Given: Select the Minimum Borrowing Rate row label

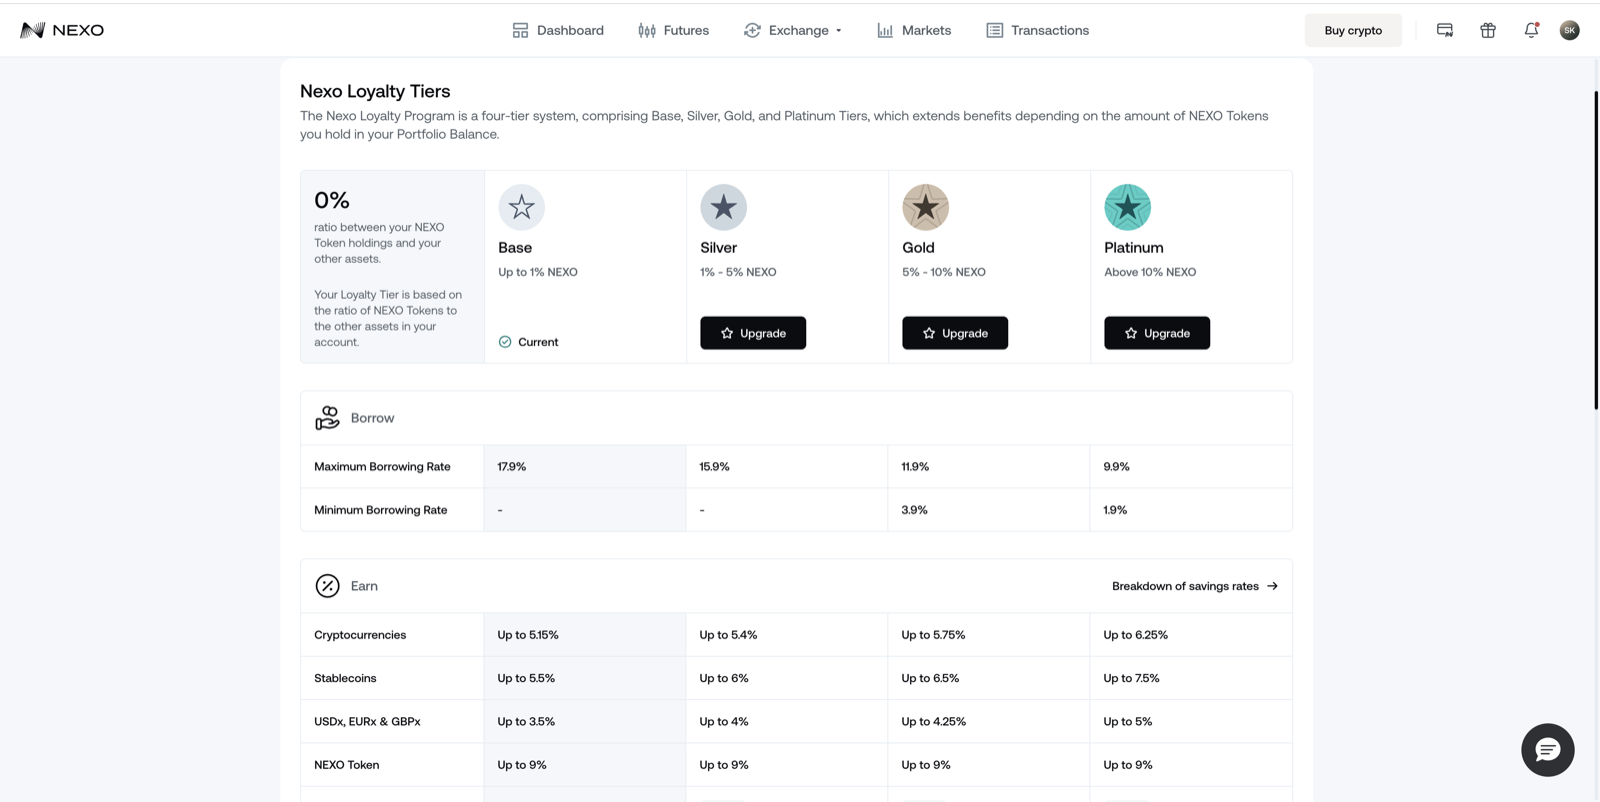Looking at the screenshot, I should coord(380,510).
